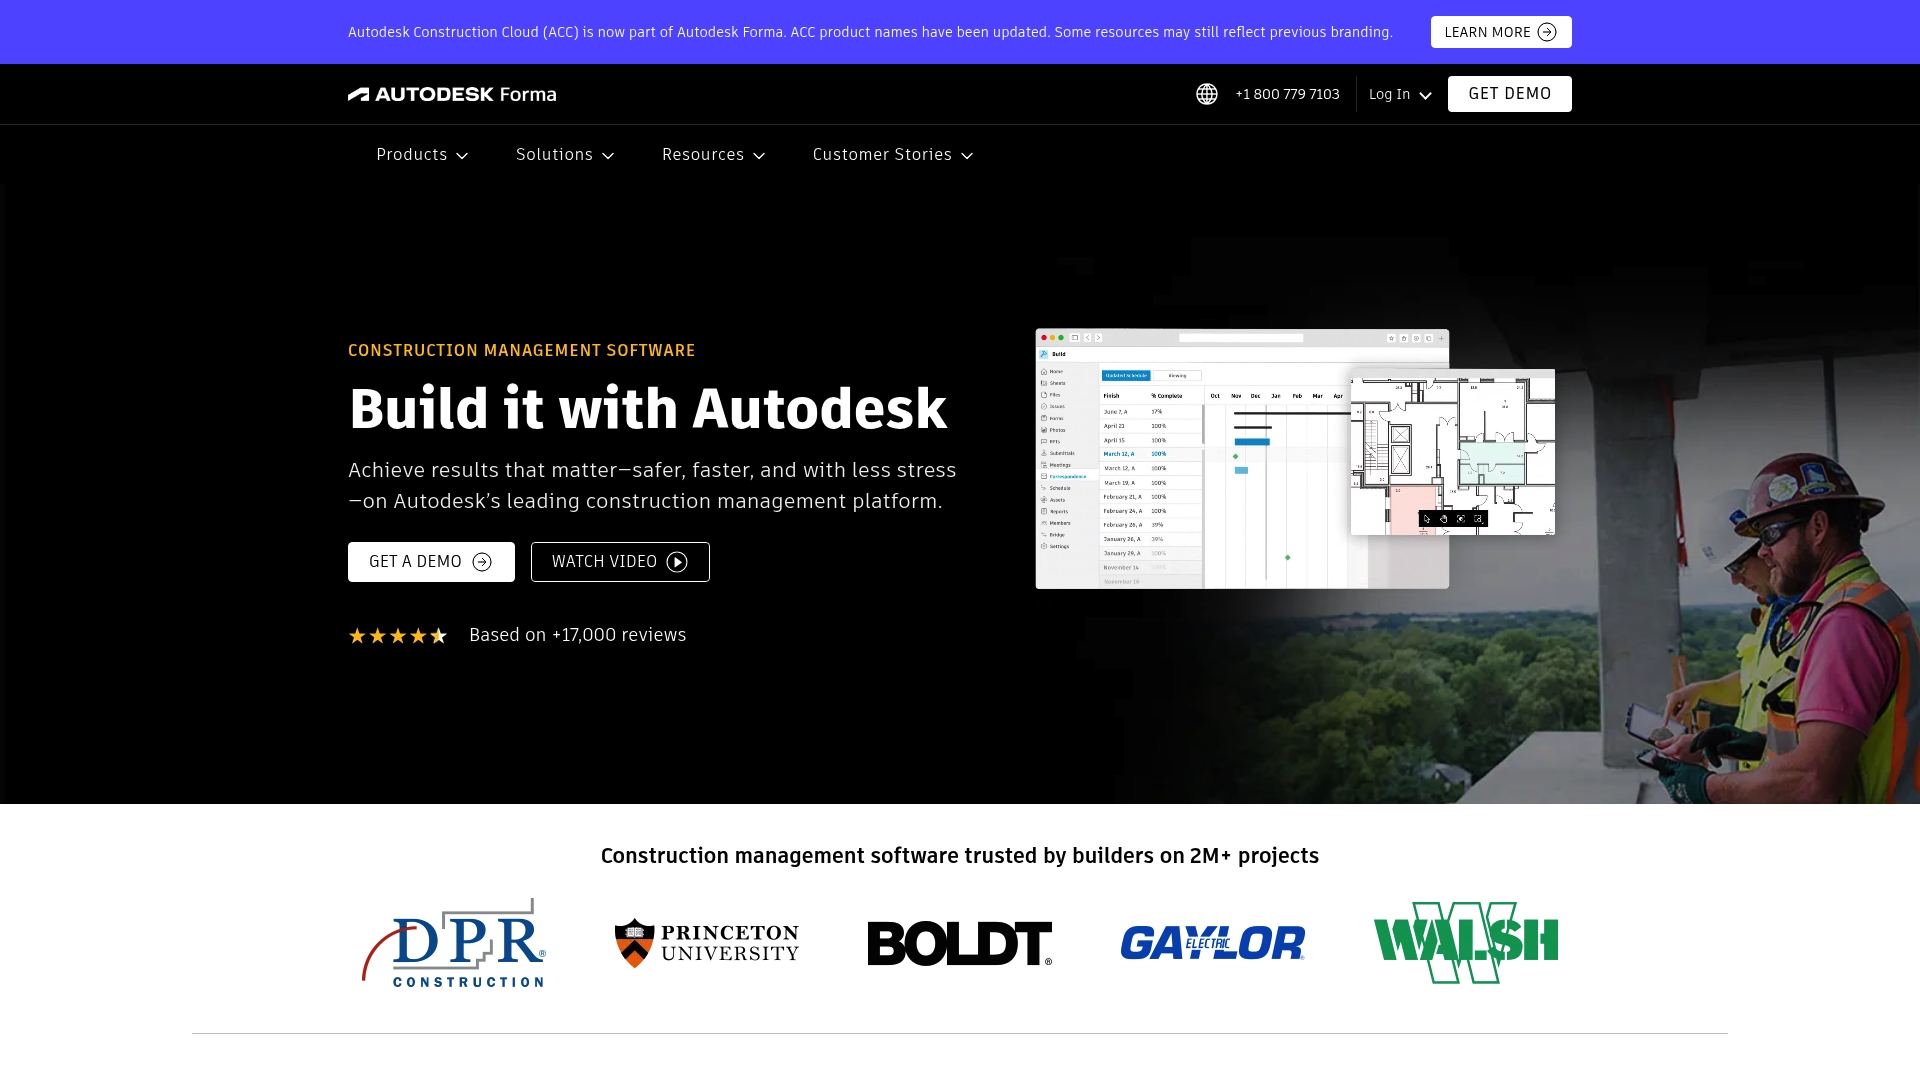Screen dimensions: 1920x1080
Task: Expand the Solutions menu
Action: pyautogui.click(x=565, y=155)
